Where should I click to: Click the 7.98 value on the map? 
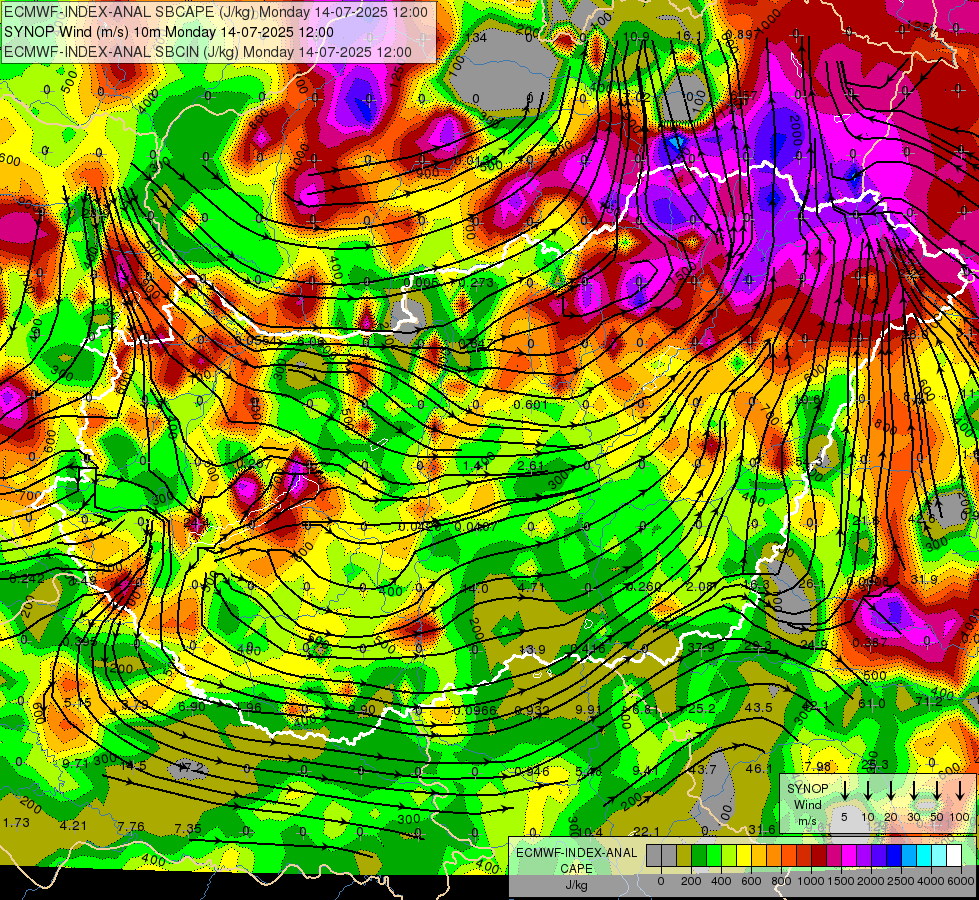[818, 766]
